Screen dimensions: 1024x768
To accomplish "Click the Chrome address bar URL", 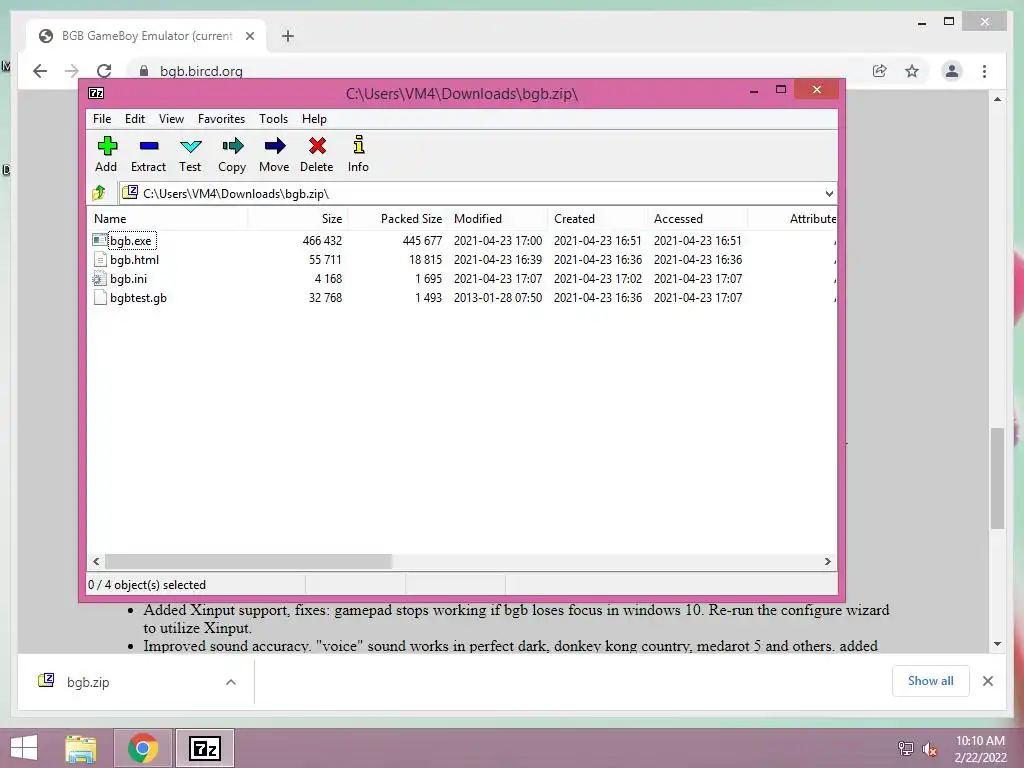I will tap(201, 71).
